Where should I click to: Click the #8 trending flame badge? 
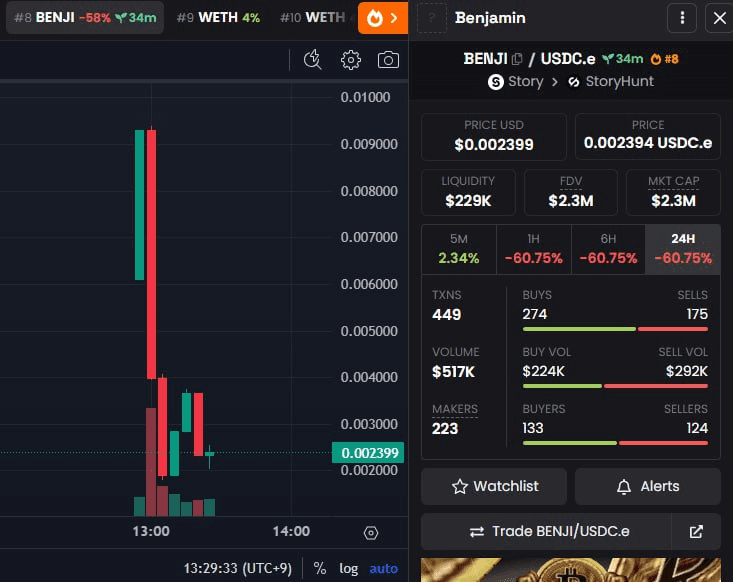[665, 59]
